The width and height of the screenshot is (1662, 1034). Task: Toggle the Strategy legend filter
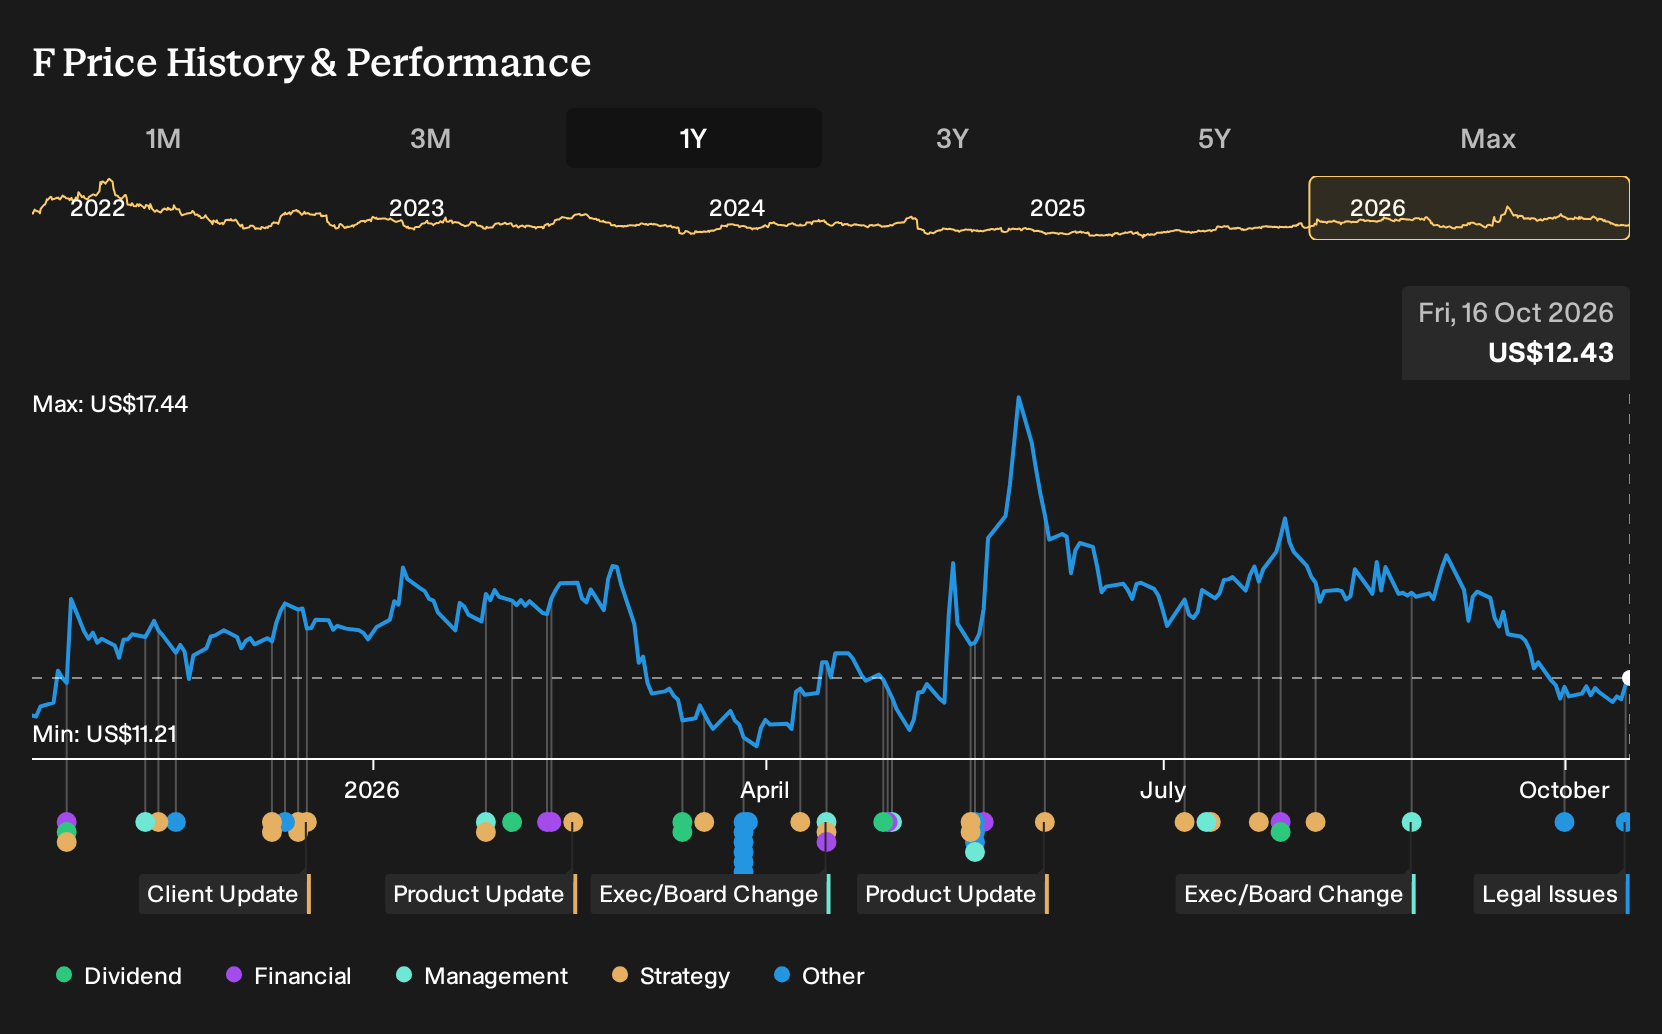[671, 976]
